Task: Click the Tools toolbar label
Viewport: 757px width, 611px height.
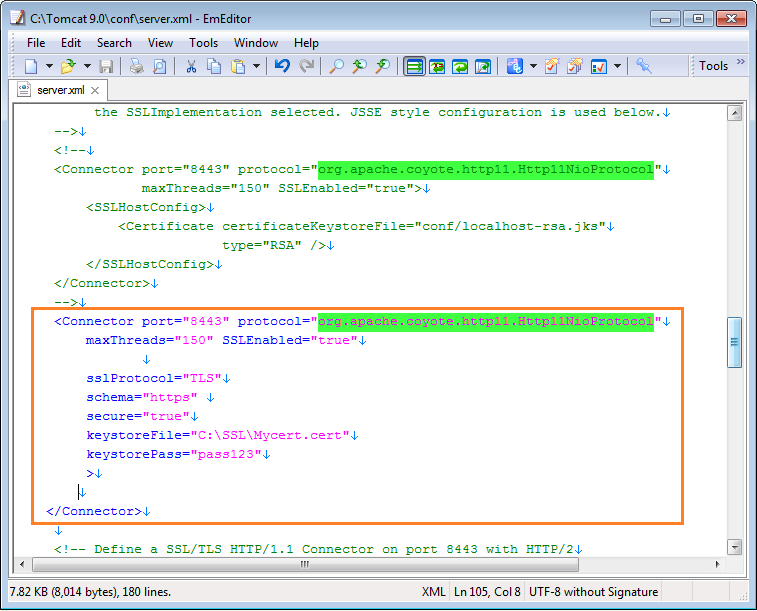Action: pyautogui.click(x=713, y=66)
